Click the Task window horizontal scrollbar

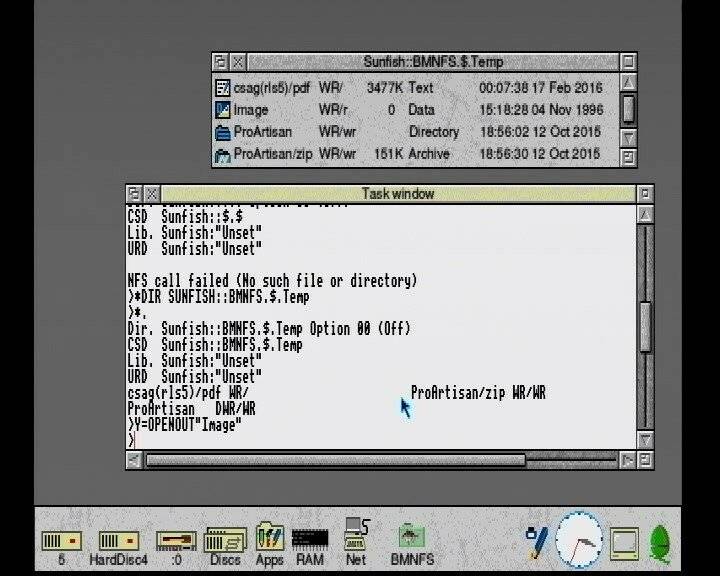335,460
